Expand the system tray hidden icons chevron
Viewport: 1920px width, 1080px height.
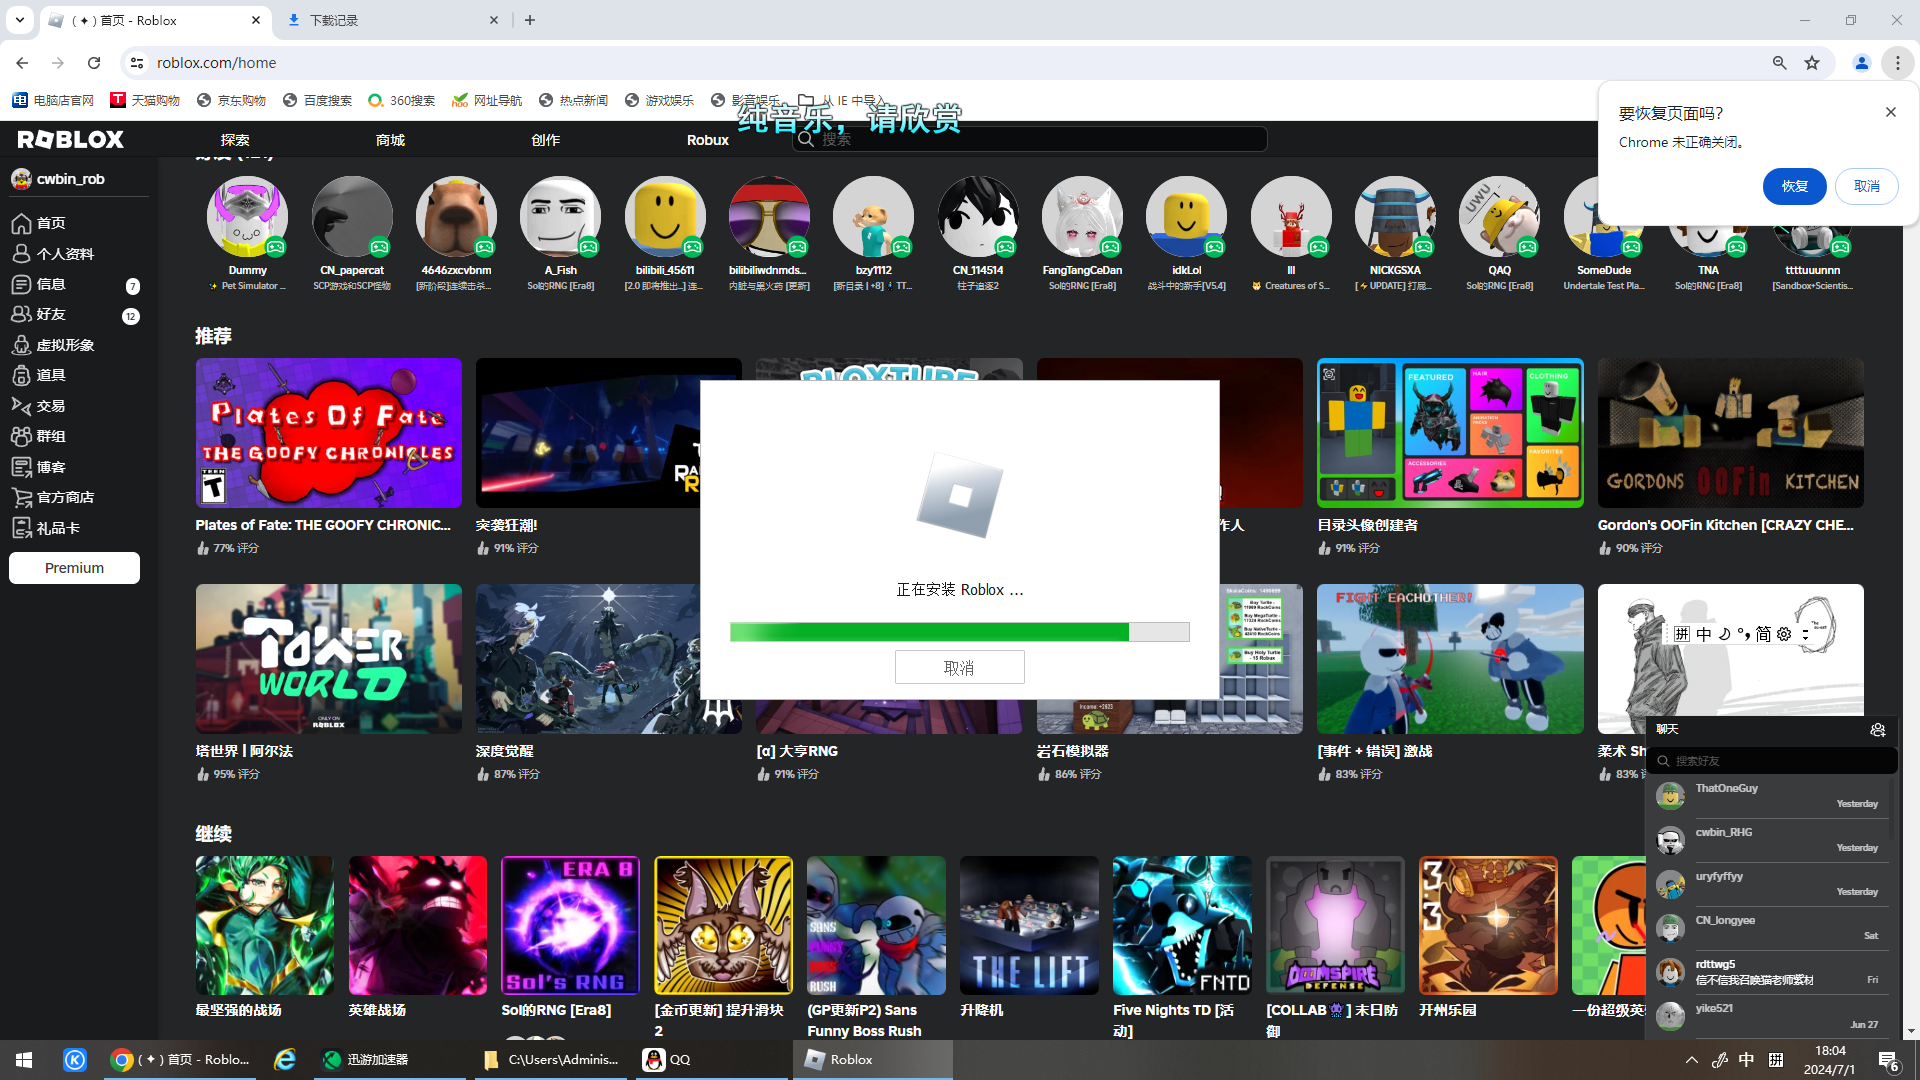pos(1691,1060)
